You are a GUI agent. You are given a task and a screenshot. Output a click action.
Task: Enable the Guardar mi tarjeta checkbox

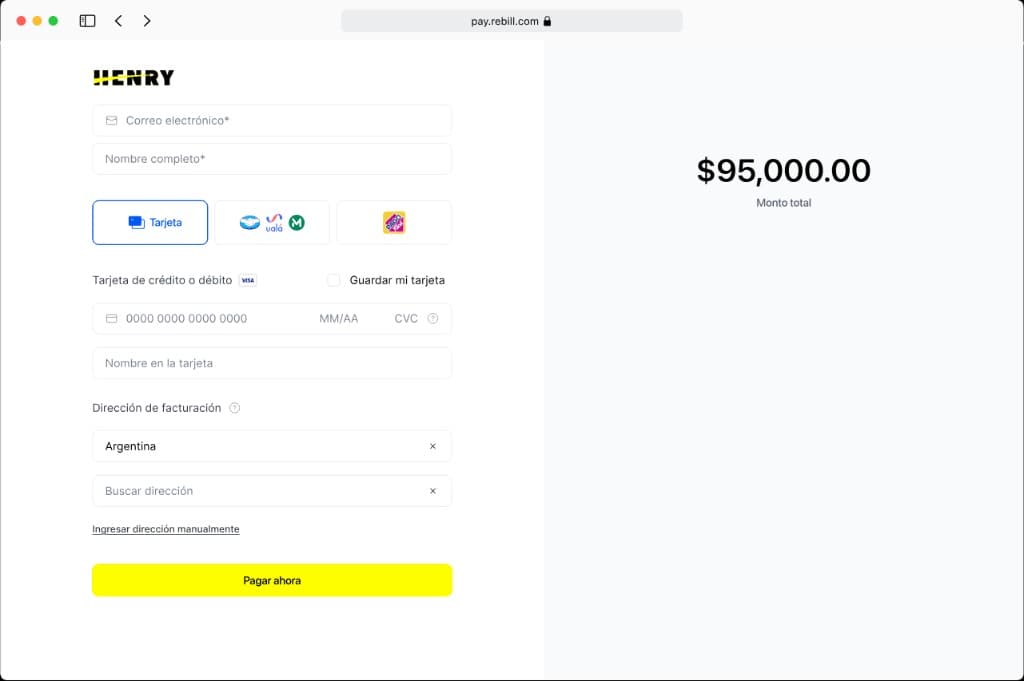coord(333,280)
